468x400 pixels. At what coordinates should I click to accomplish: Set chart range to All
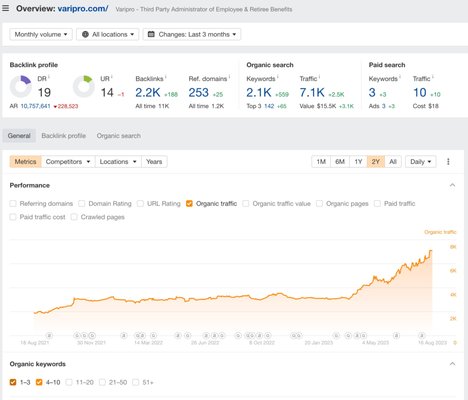coord(393,162)
